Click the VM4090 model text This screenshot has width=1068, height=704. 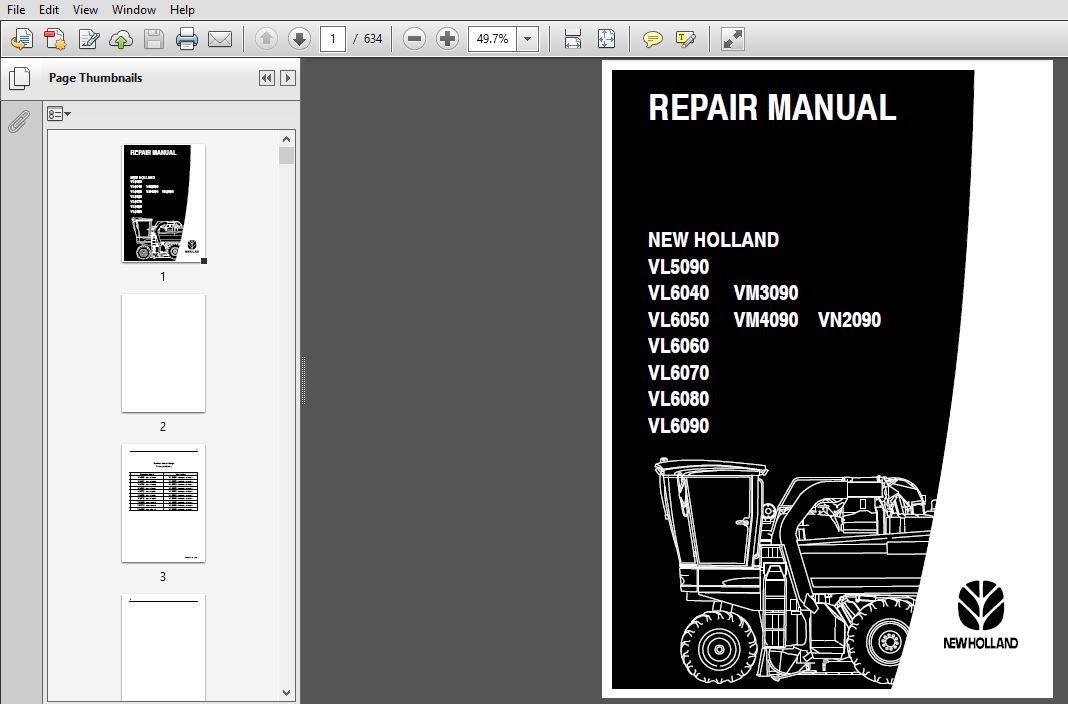click(766, 320)
